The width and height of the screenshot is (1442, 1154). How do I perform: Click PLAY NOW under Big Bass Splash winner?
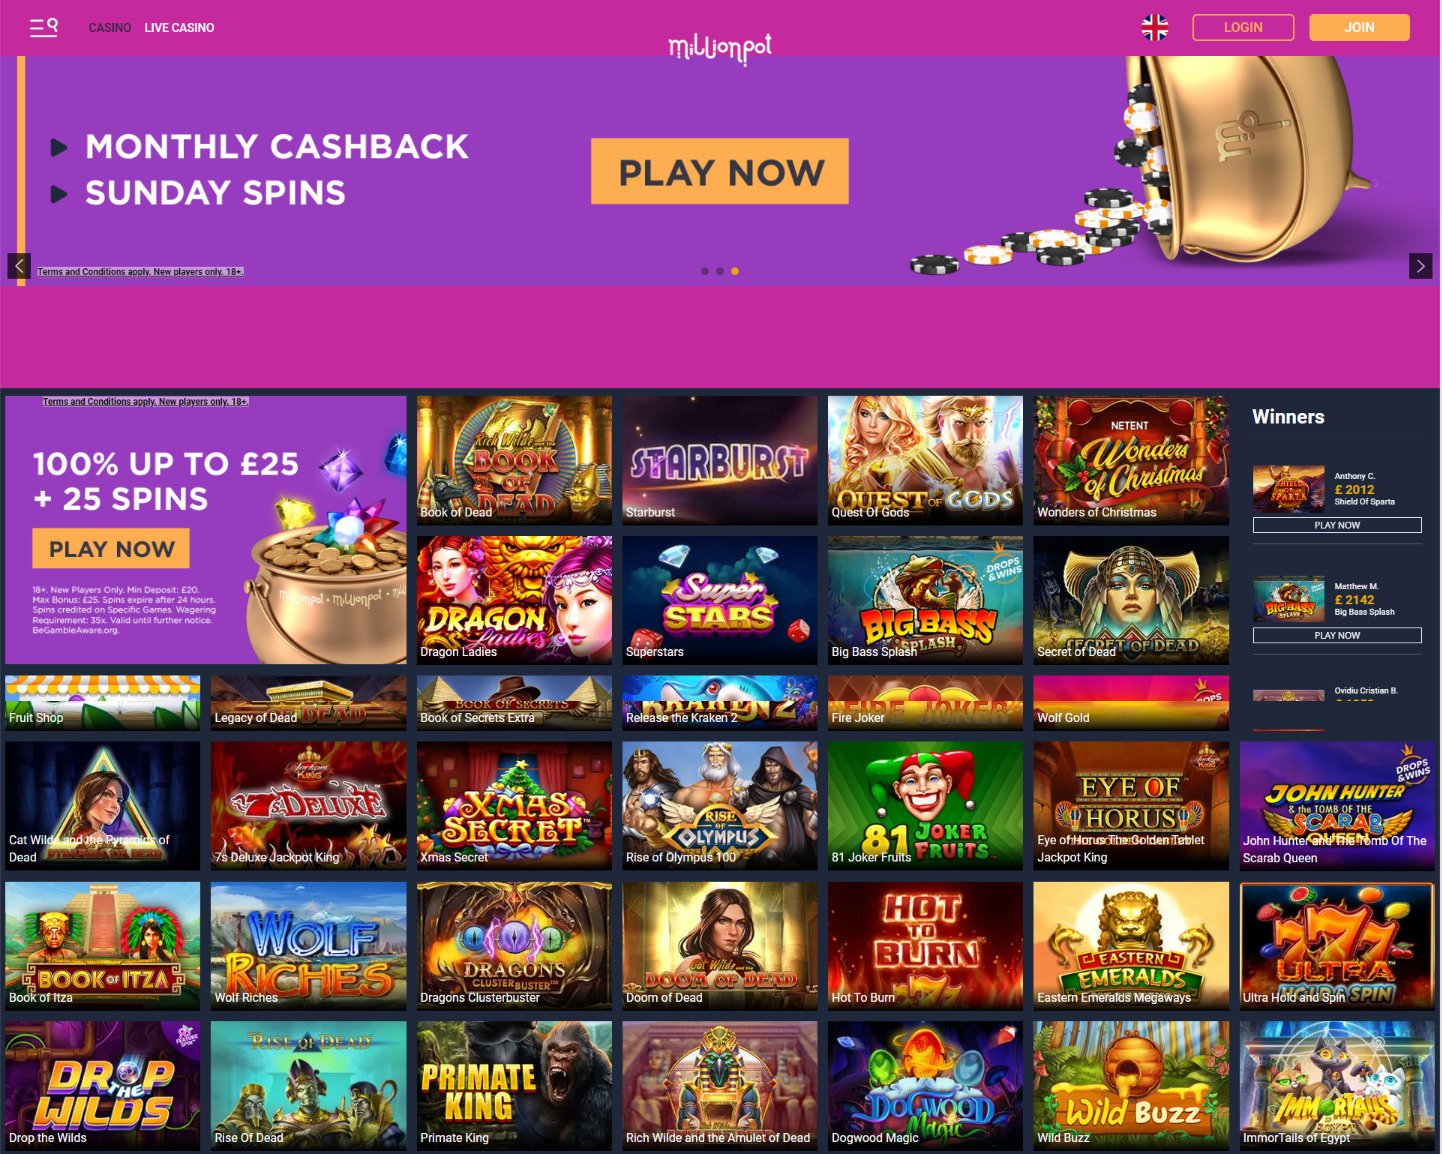1337,635
